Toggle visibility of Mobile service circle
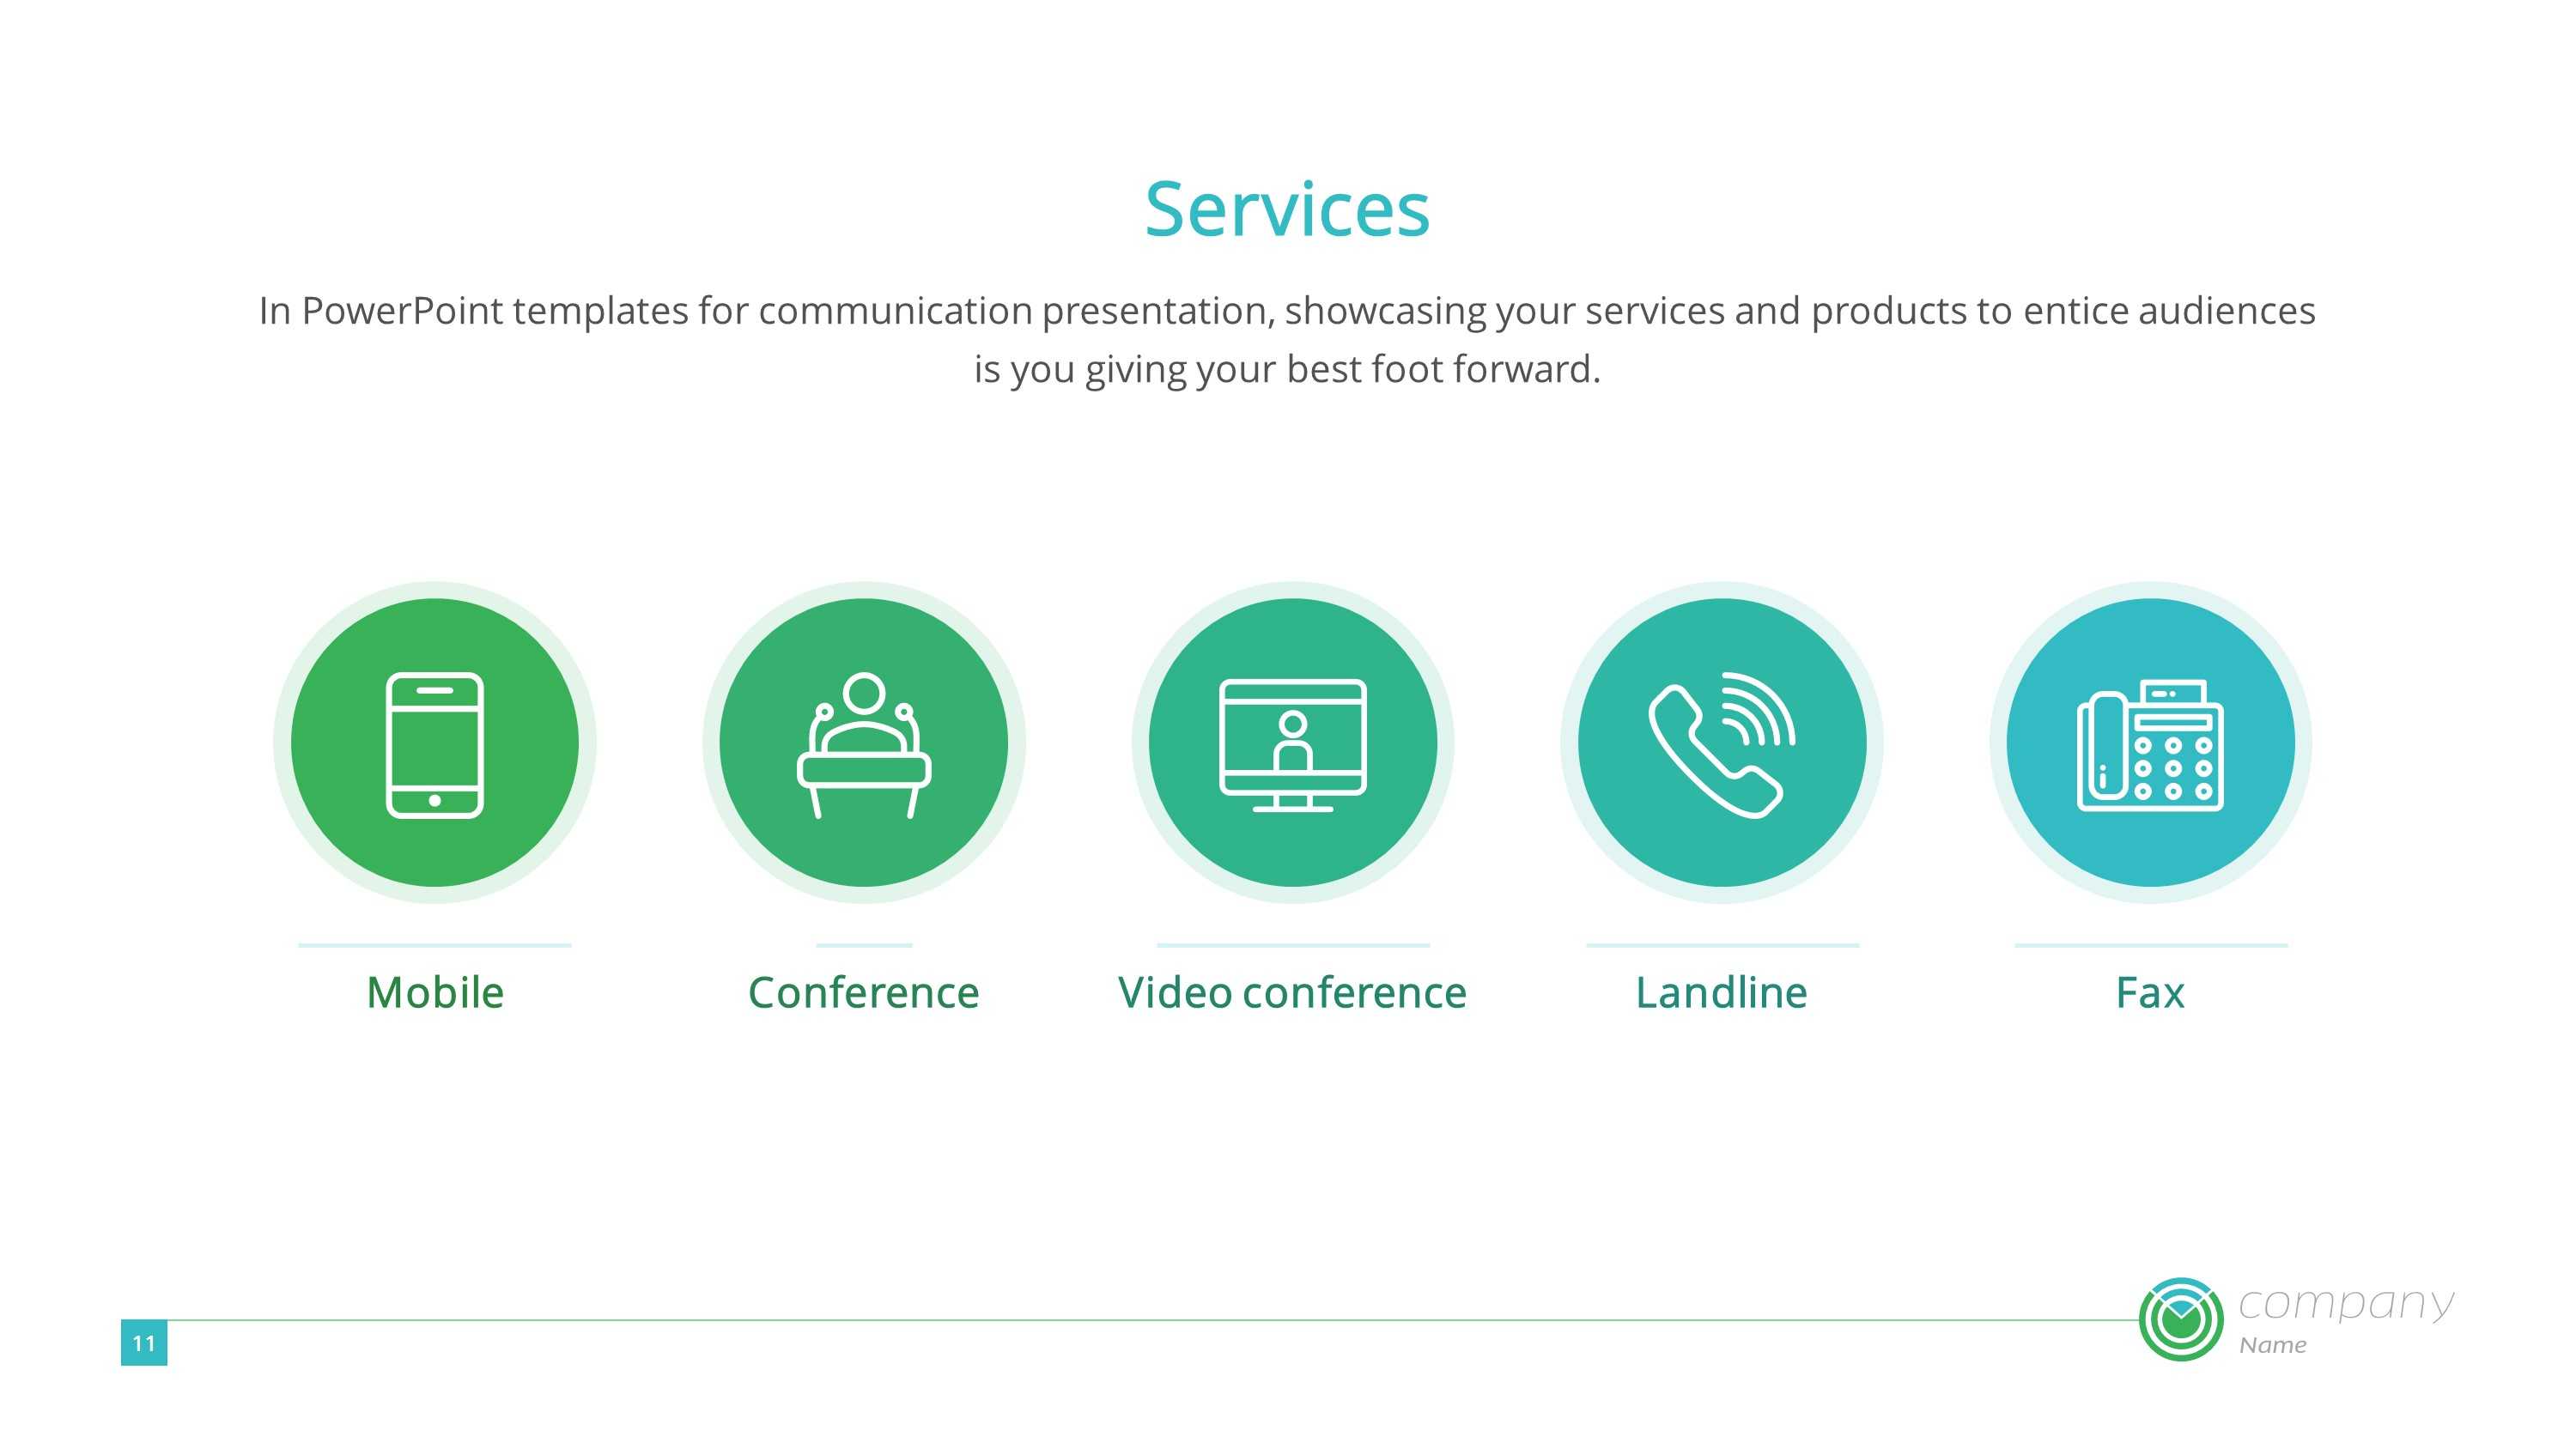 (435, 743)
